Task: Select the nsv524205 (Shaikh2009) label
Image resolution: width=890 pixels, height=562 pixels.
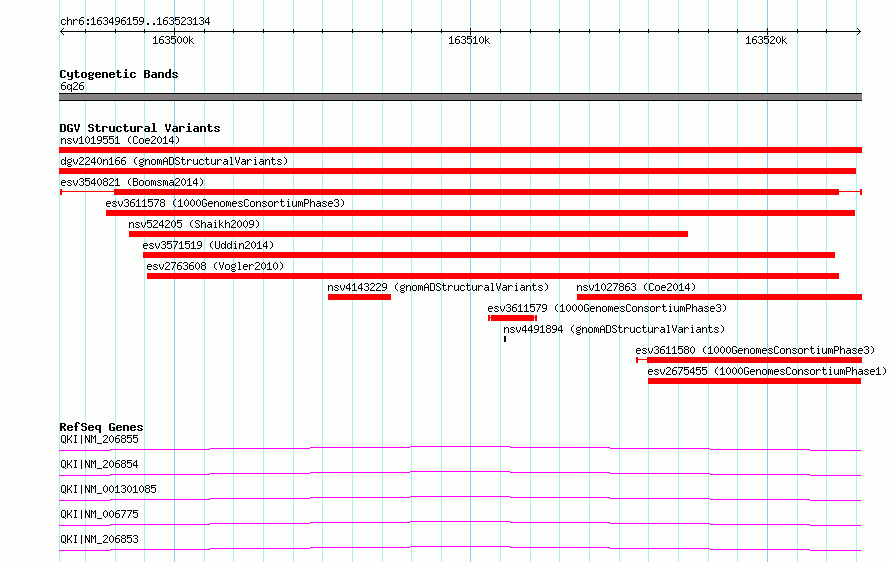Action: [x=194, y=224]
